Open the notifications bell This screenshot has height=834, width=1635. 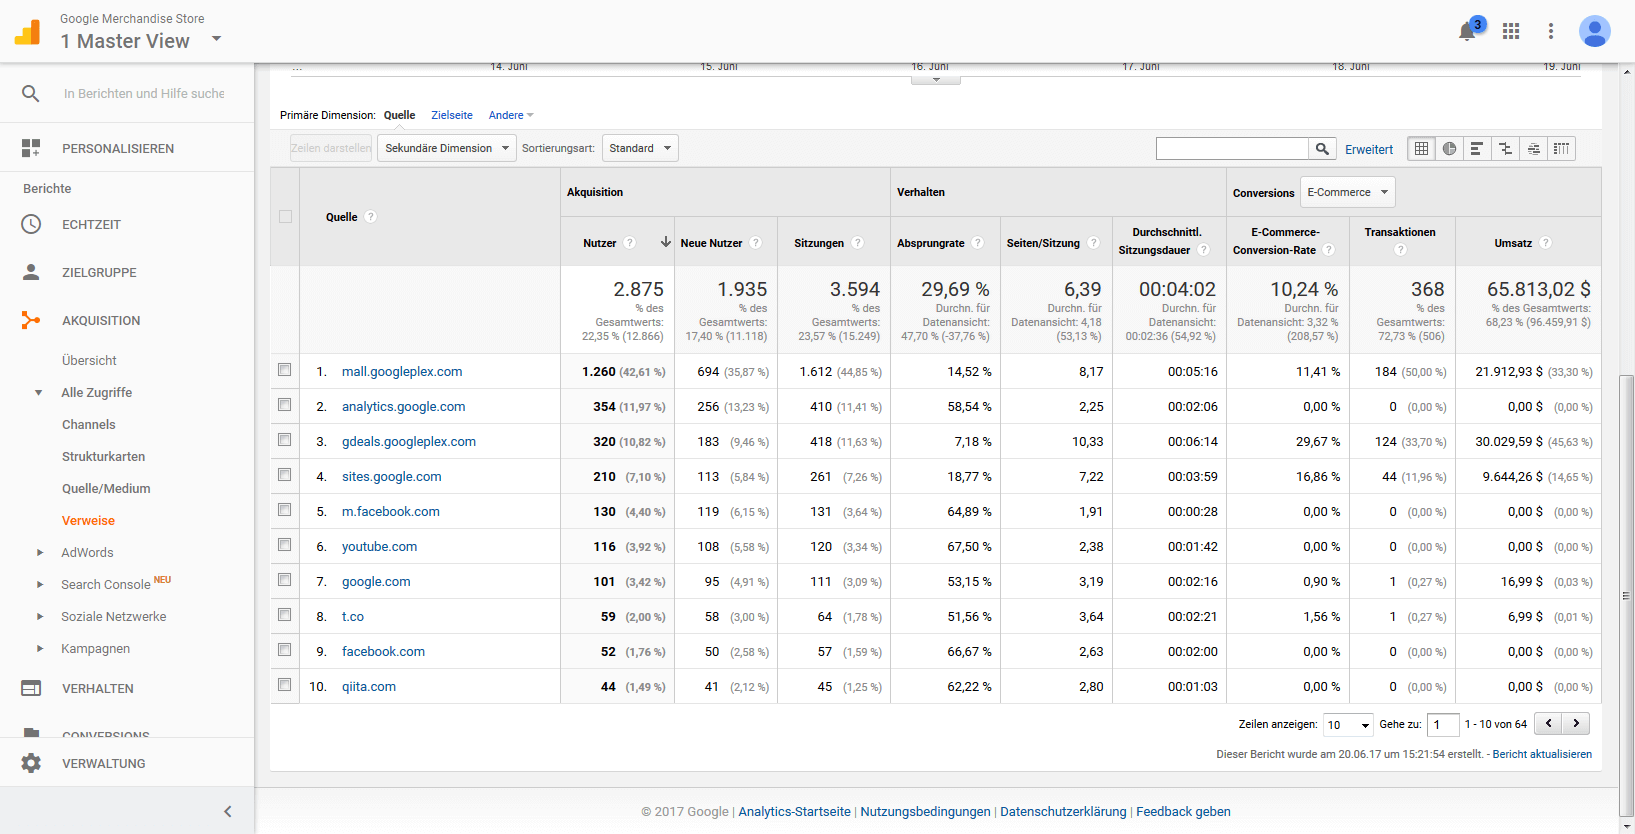pos(1467,31)
